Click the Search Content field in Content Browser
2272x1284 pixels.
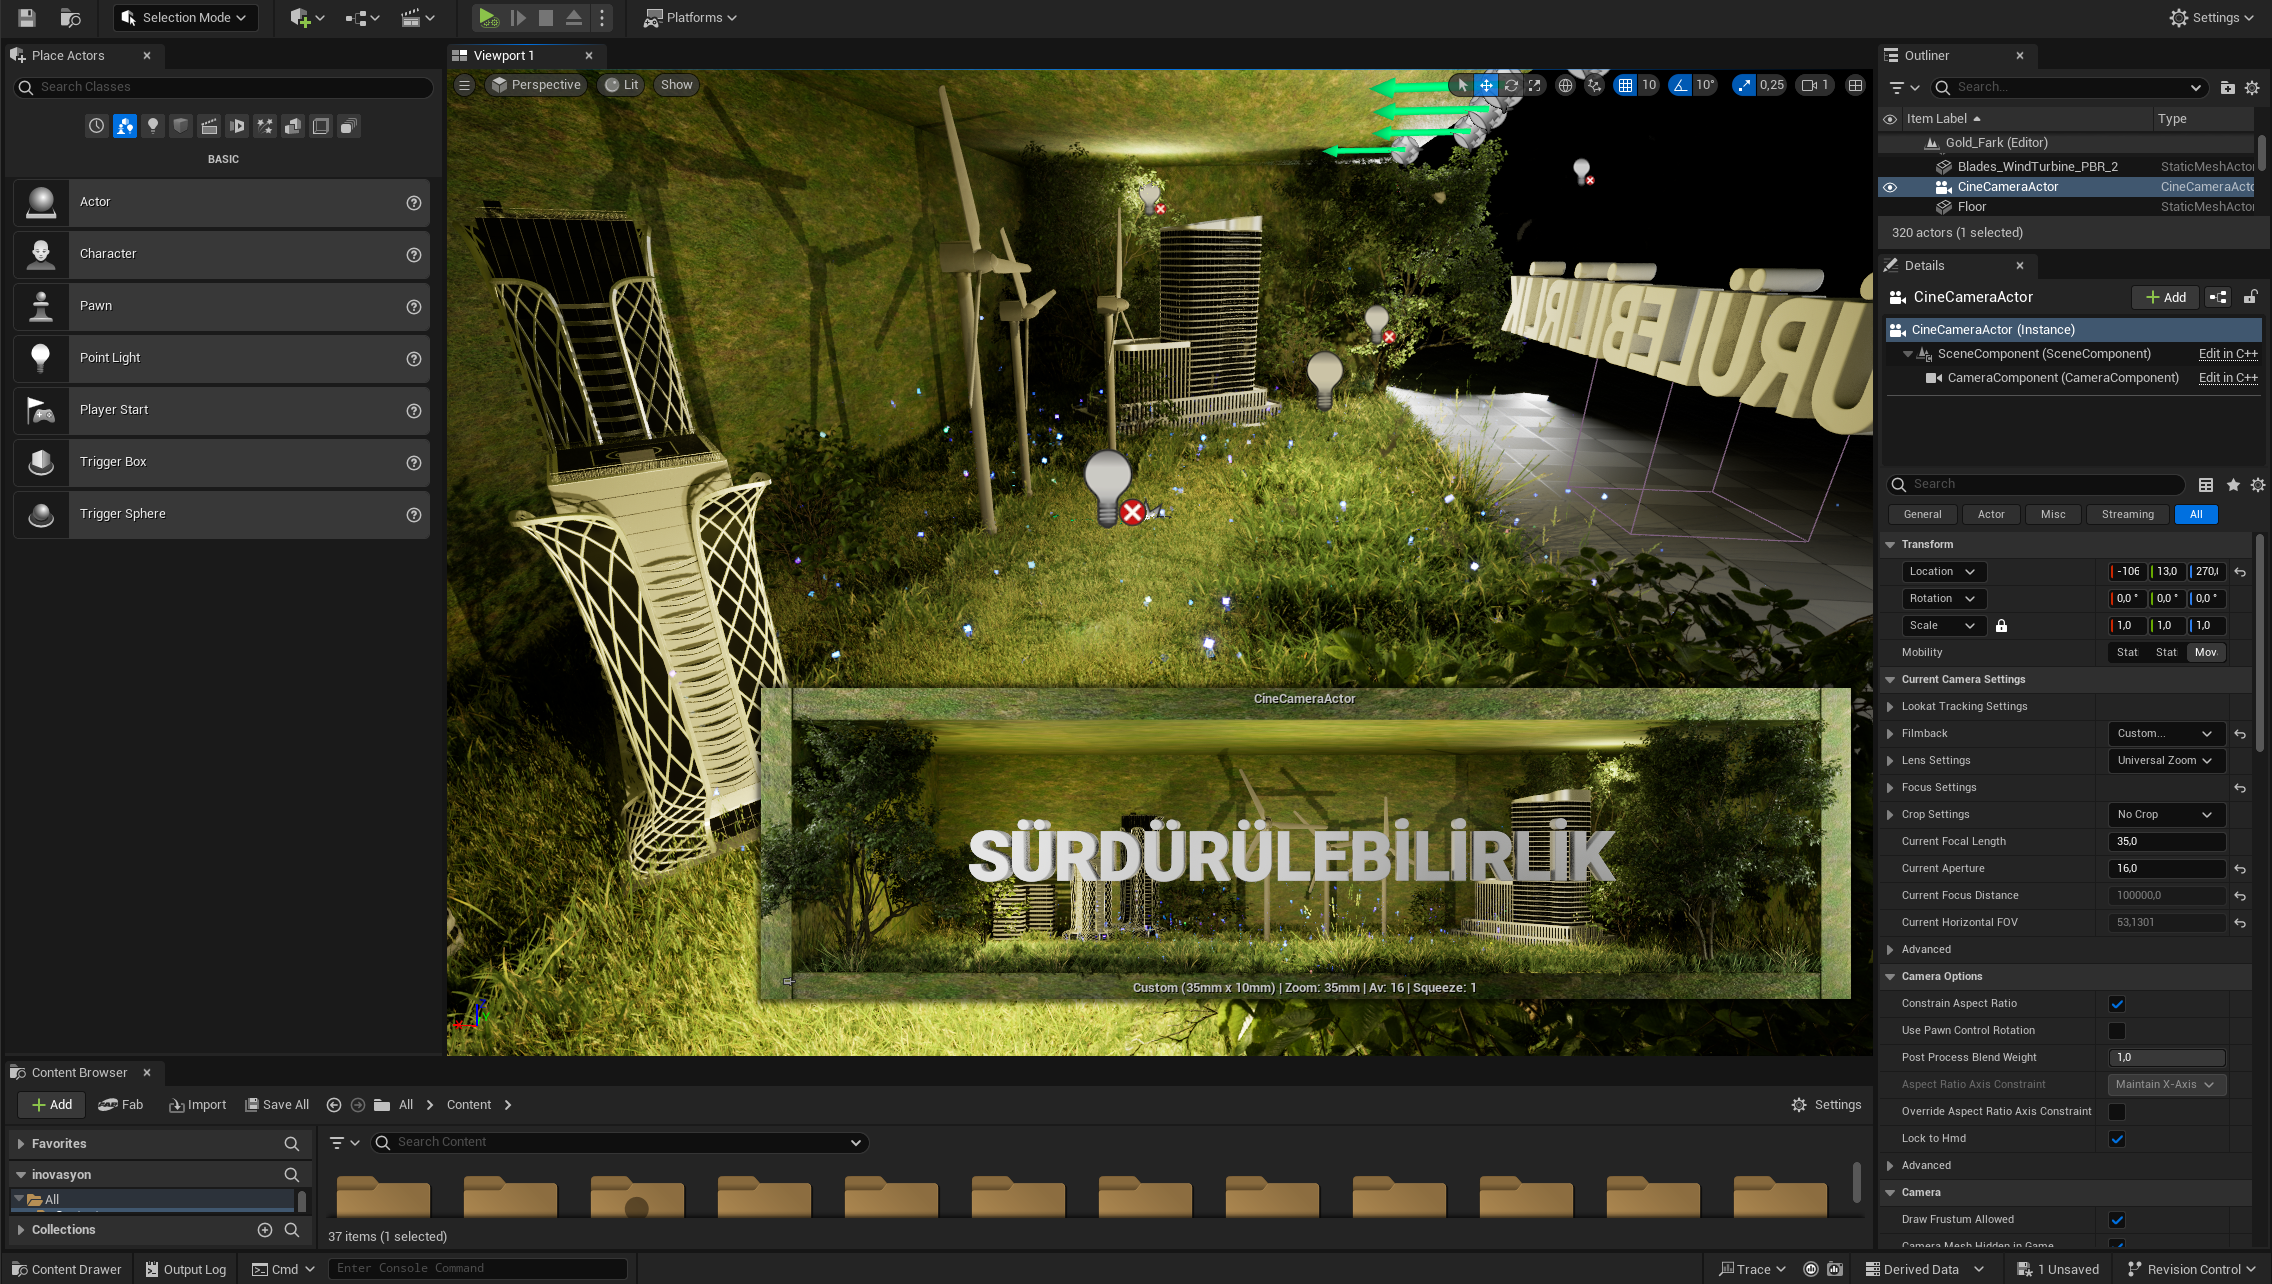(620, 1142)
